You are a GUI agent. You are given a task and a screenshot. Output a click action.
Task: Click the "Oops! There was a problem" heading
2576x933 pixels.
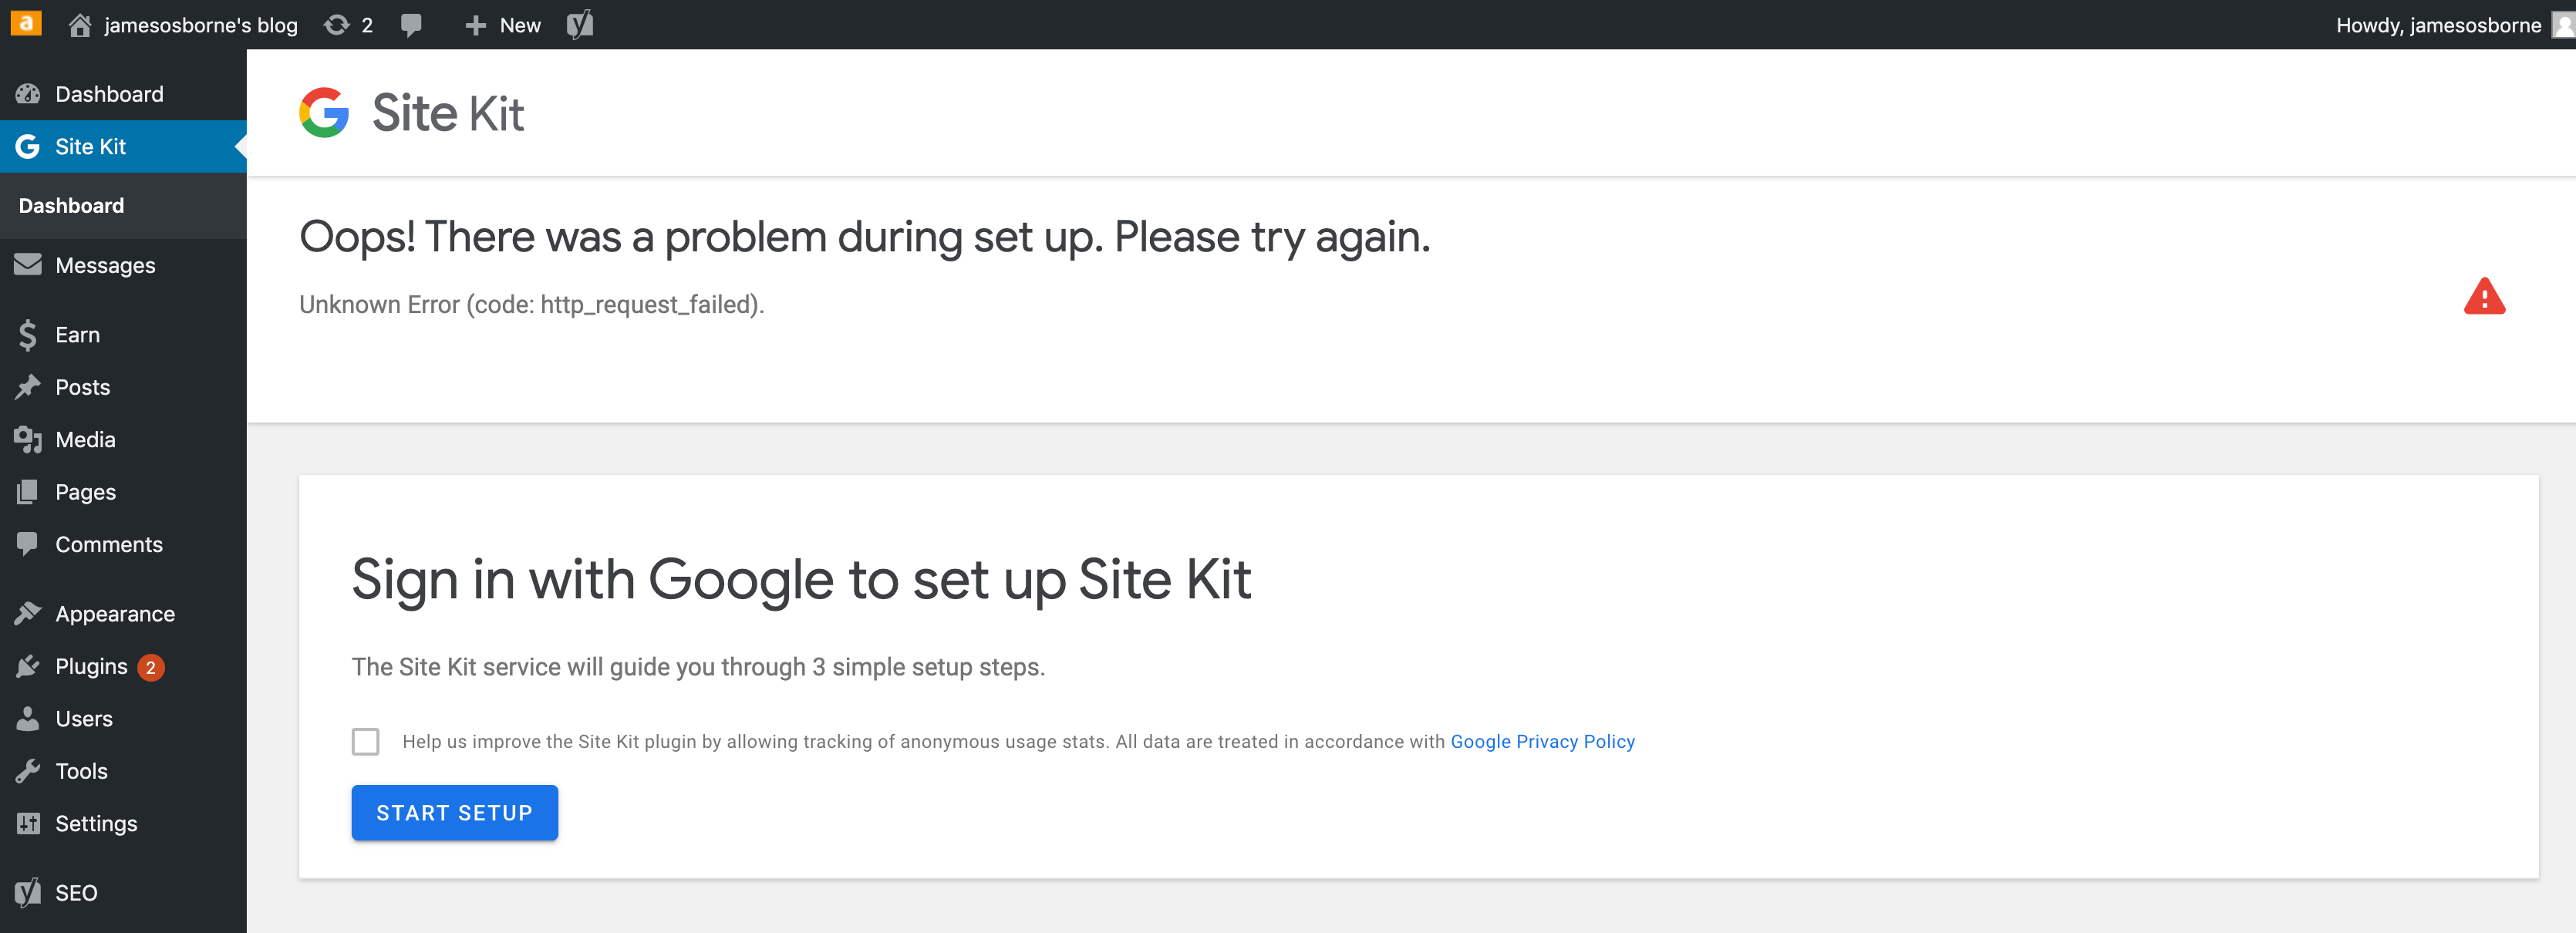tap(865, 238)
